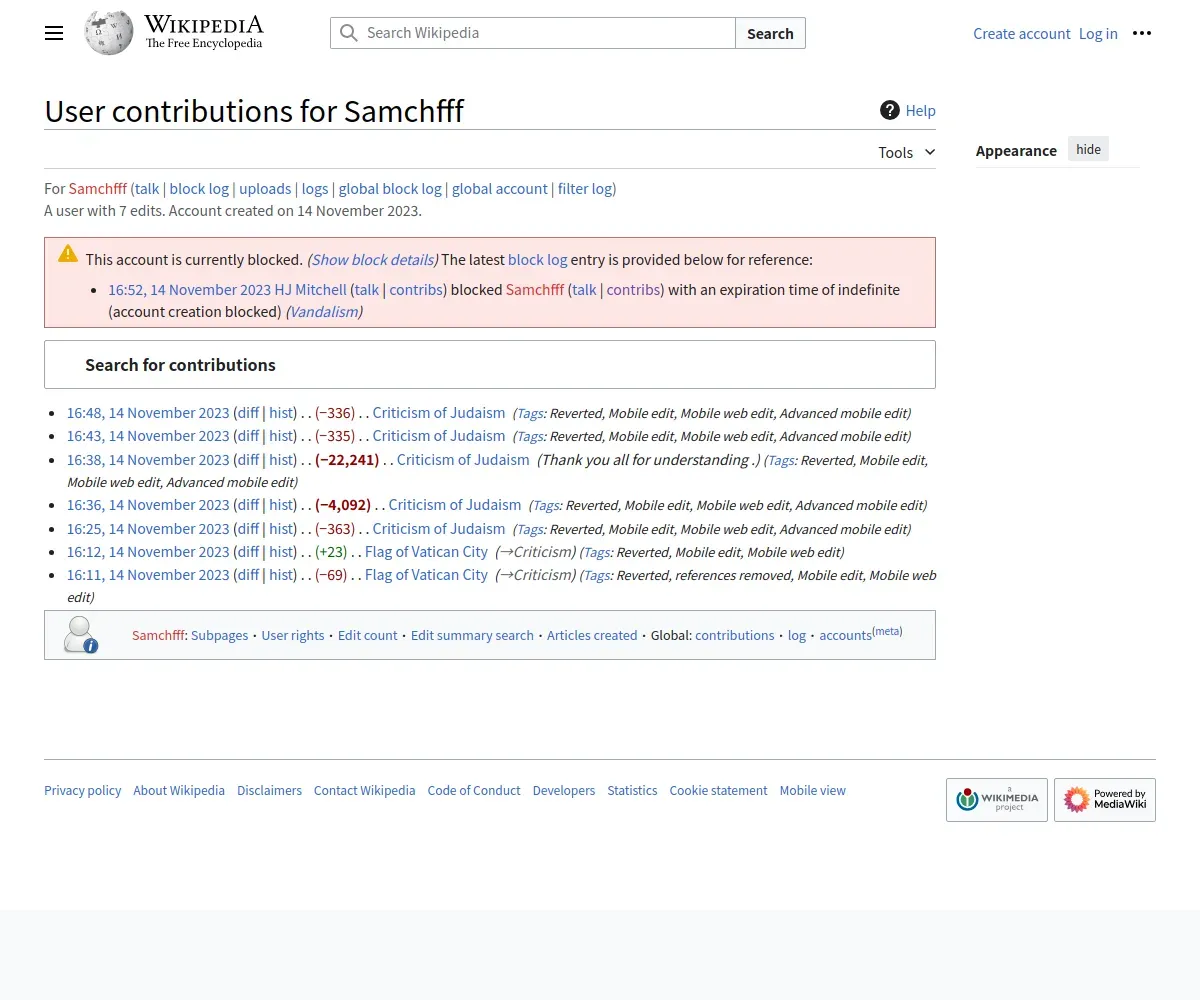Open Statistics footer link
The height and width of the screenshot is (1000, 1200).
point(632,790)
